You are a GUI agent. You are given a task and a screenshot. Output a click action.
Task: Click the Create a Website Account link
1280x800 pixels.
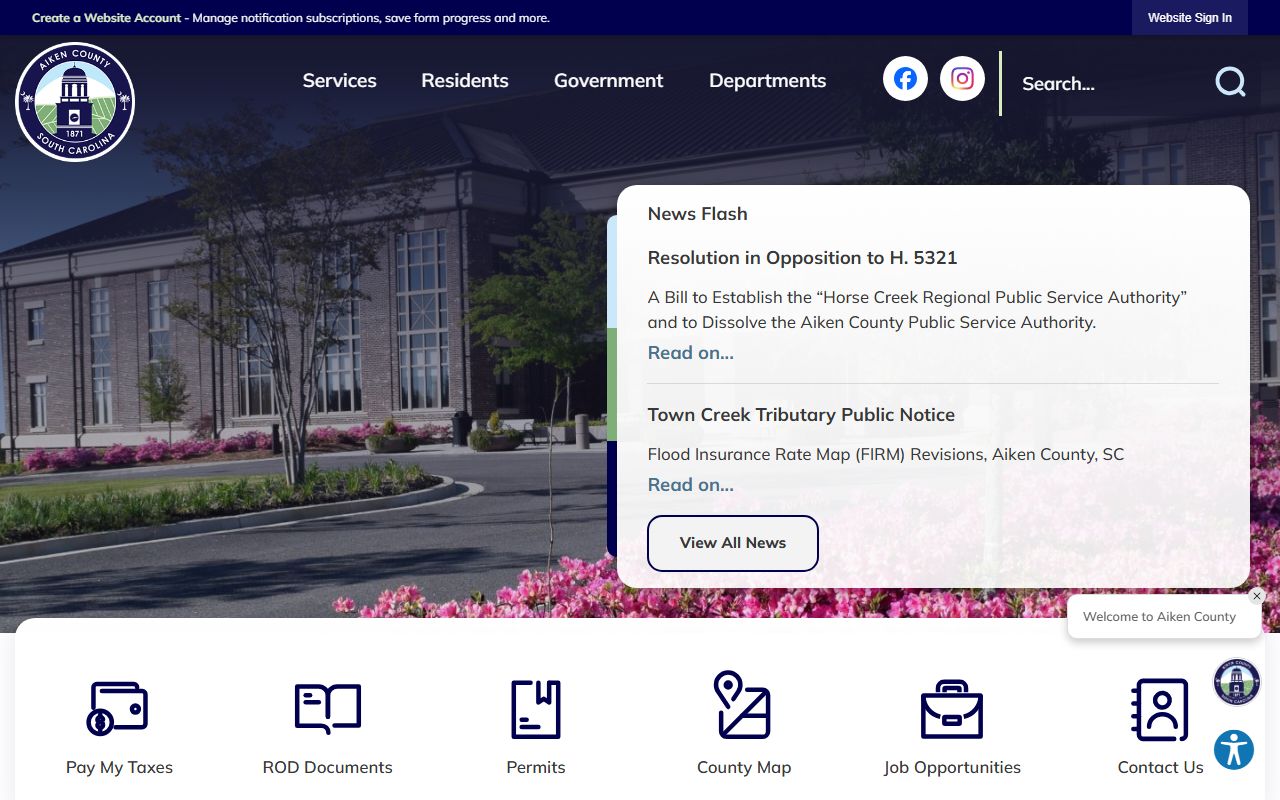pos(107,18)
